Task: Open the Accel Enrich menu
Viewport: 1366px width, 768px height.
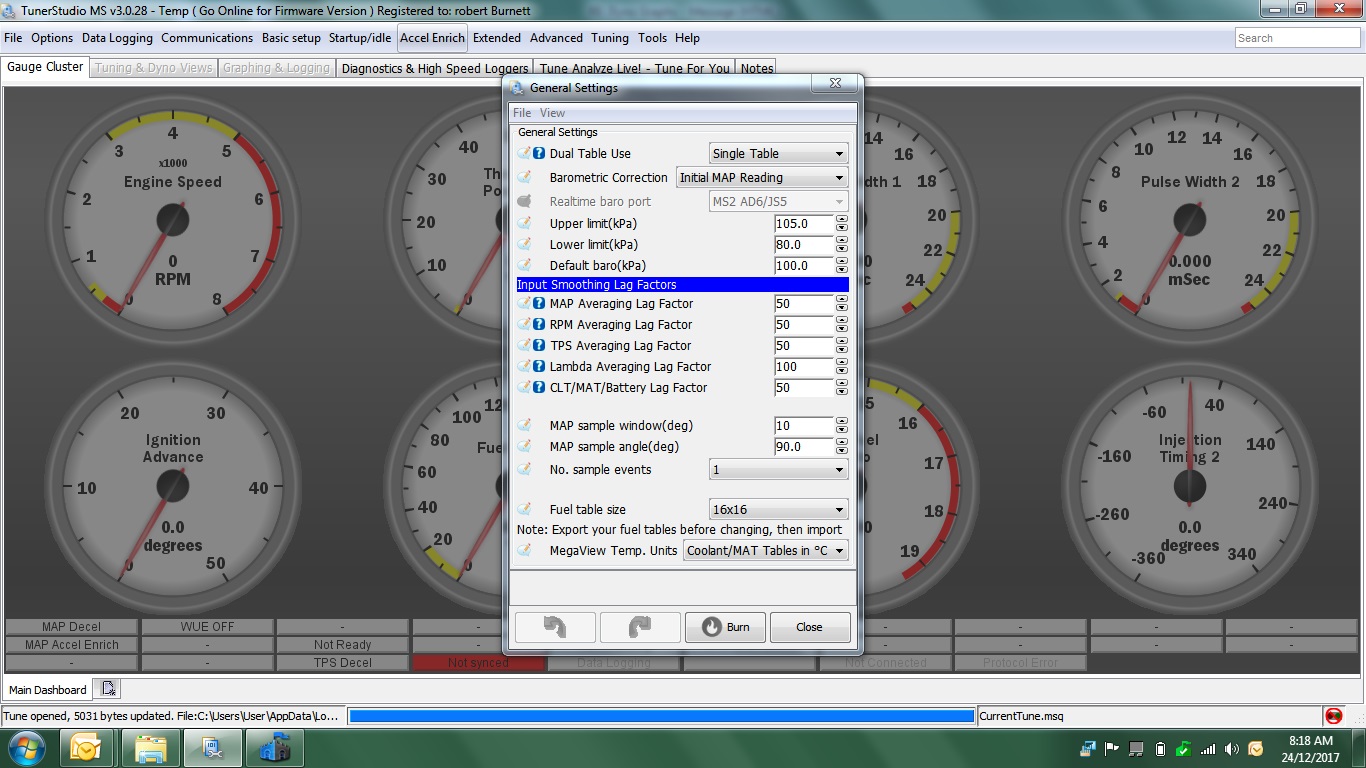Action: (x=433, y=38)
